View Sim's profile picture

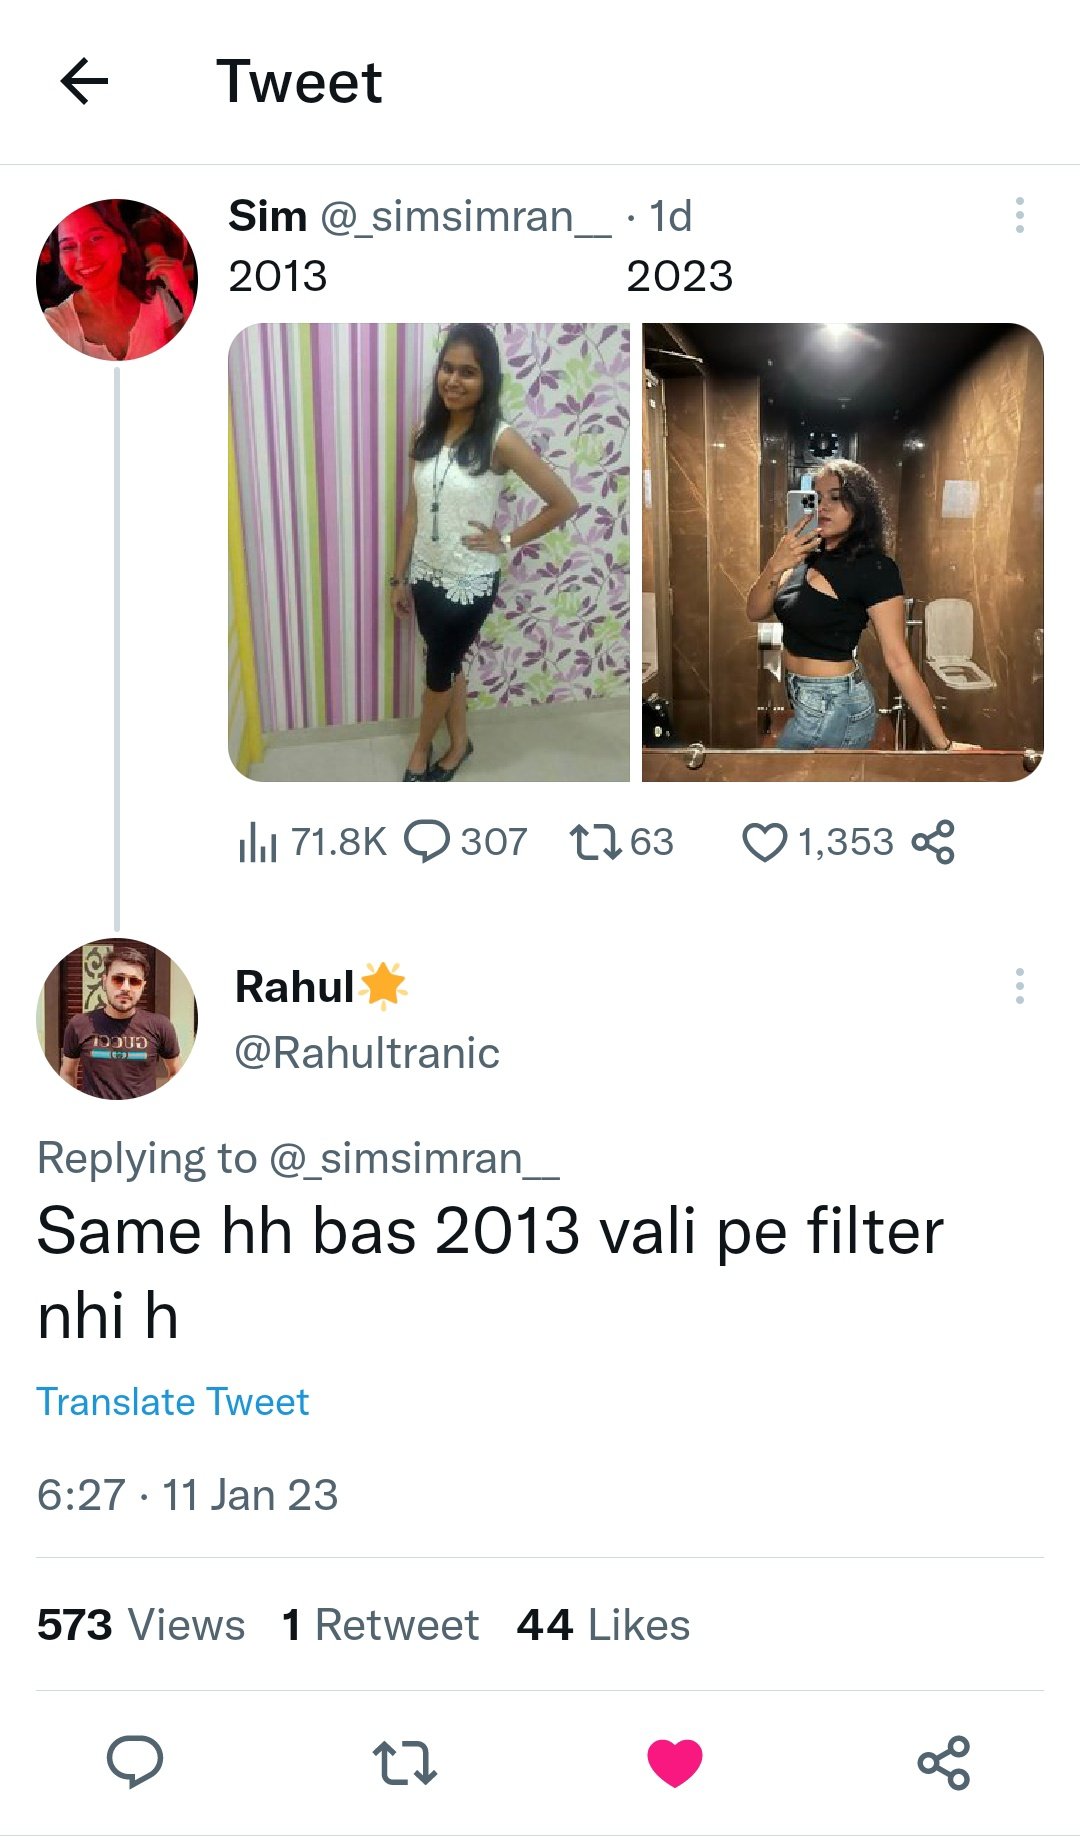click(117, 280)
